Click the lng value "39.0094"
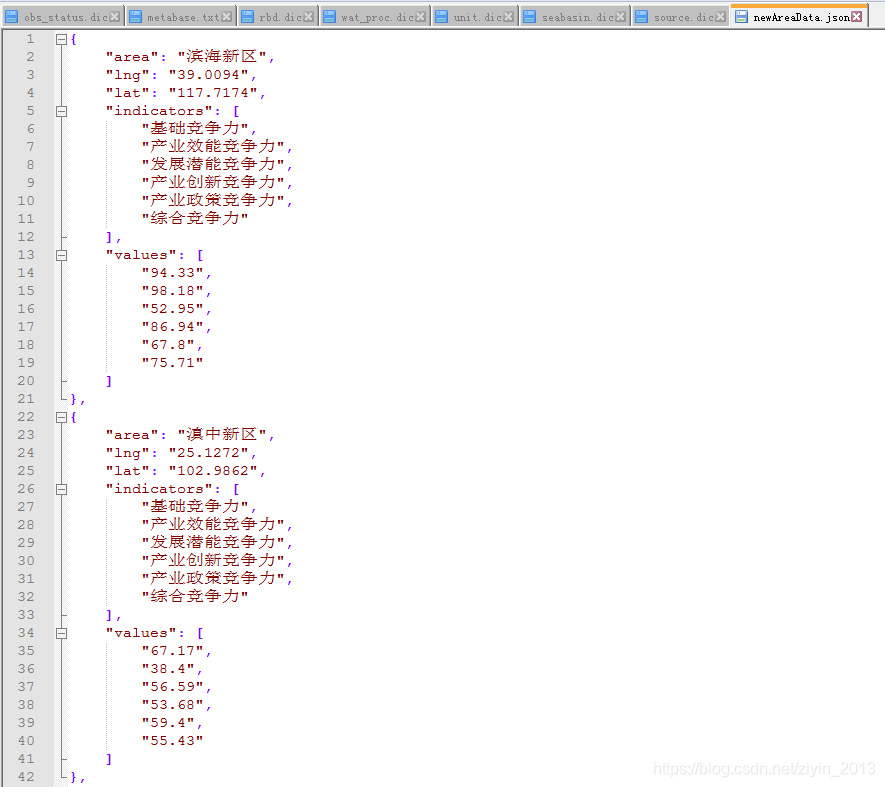 209,75
